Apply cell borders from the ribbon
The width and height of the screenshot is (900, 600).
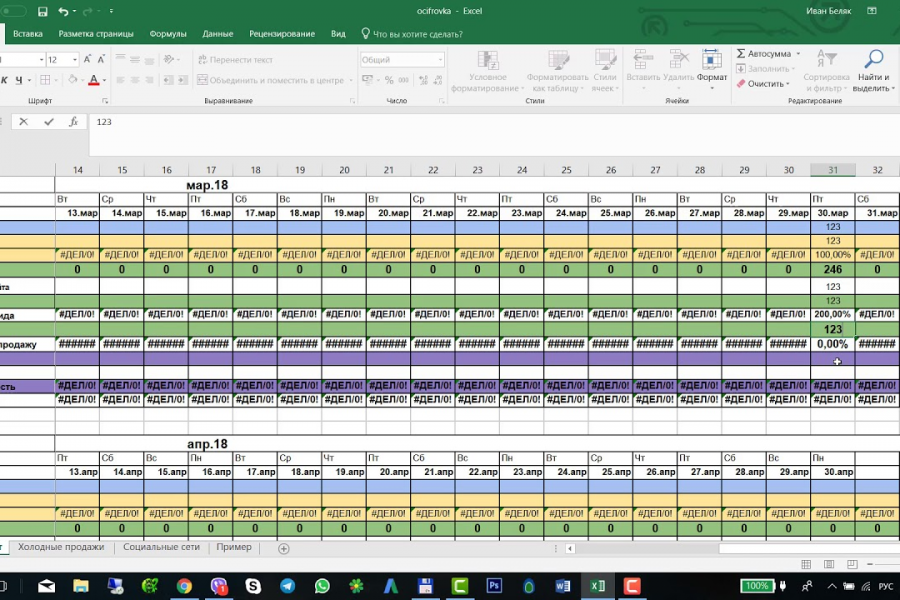pyautogui.click(x=45, y=80)
